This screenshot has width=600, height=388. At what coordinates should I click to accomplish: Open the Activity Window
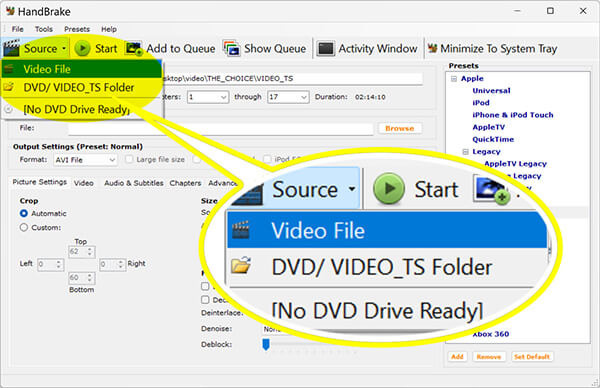[x=367, y=49]
